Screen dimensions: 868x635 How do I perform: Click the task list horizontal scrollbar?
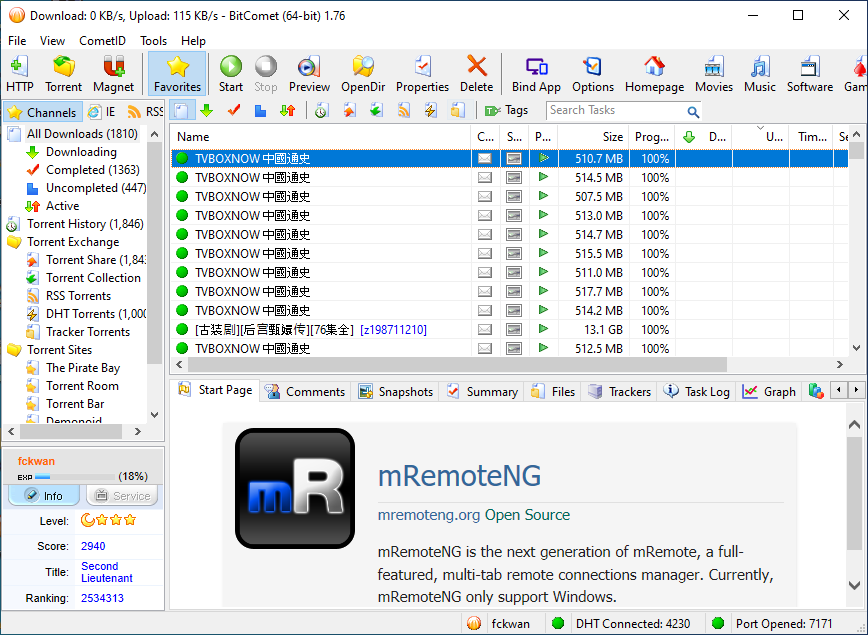457,364
